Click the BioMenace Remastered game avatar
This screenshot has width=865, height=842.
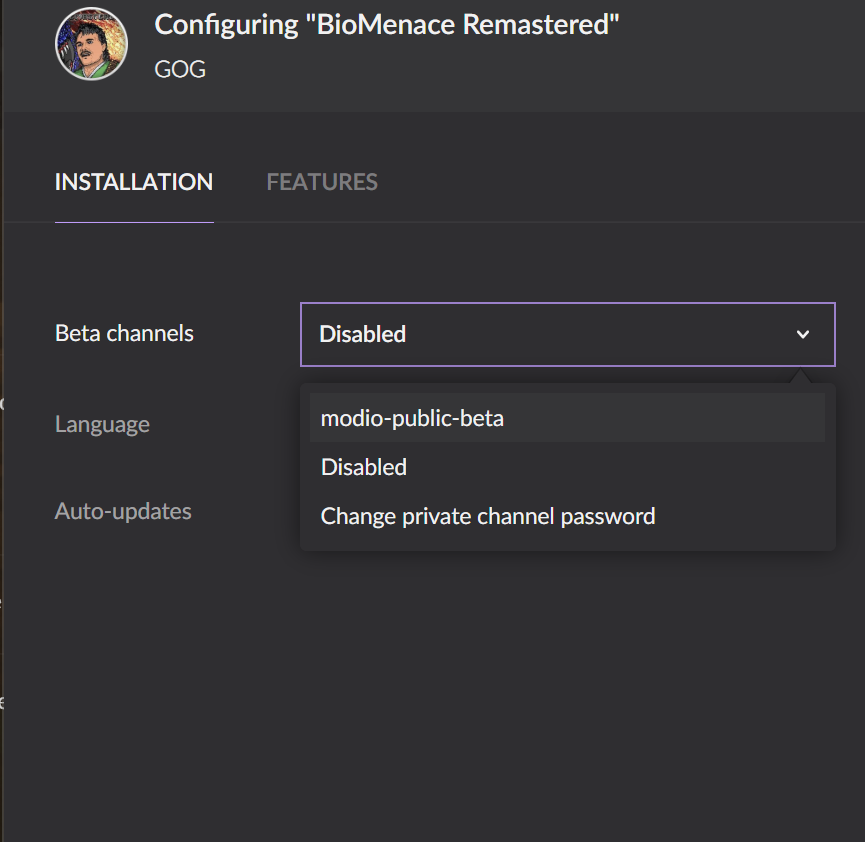coord(91,44)
